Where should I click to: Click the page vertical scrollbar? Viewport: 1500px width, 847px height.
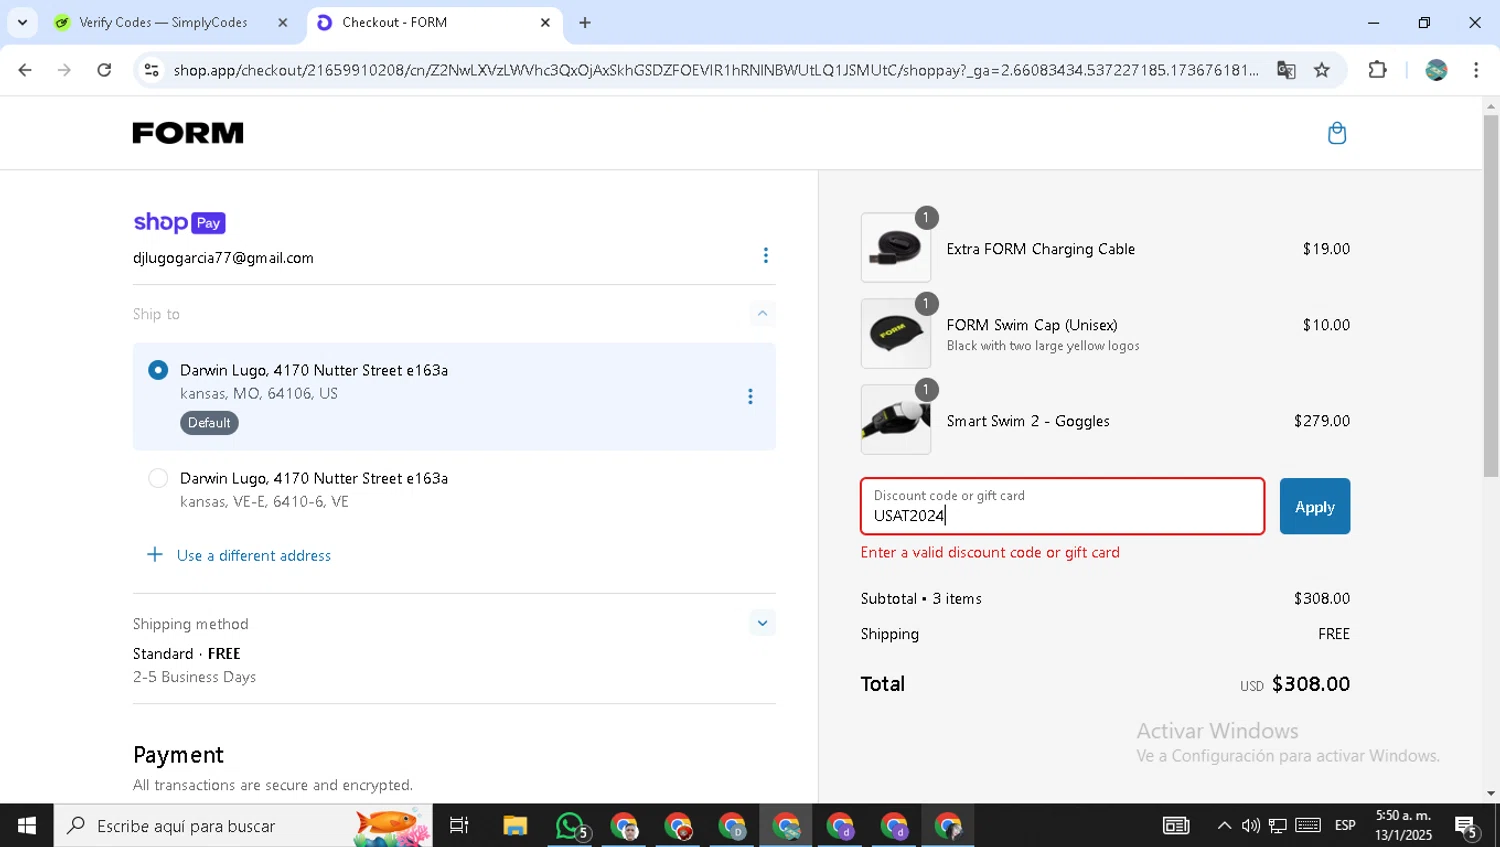point(1491,295)
